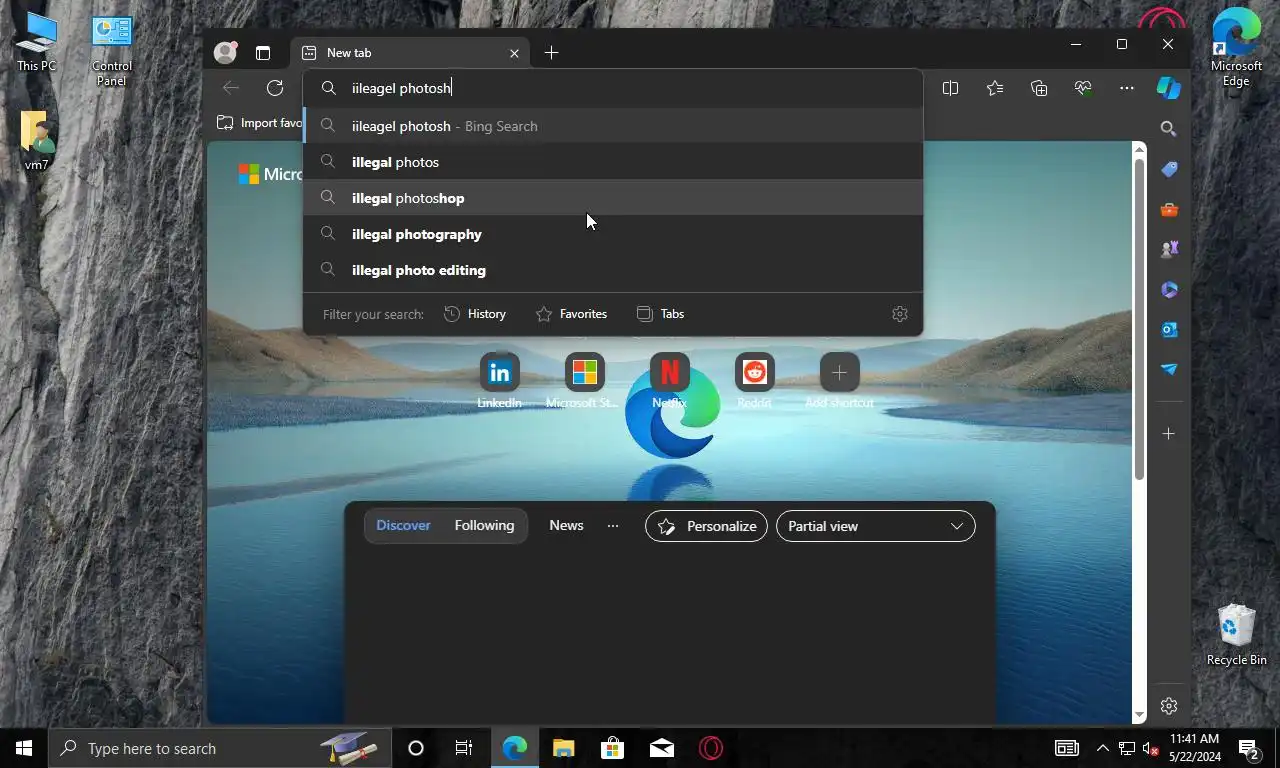Viewport: 1280px width, 768px height.
Task: Open the Microsoft Store shortcut tile
Action: 584,381
